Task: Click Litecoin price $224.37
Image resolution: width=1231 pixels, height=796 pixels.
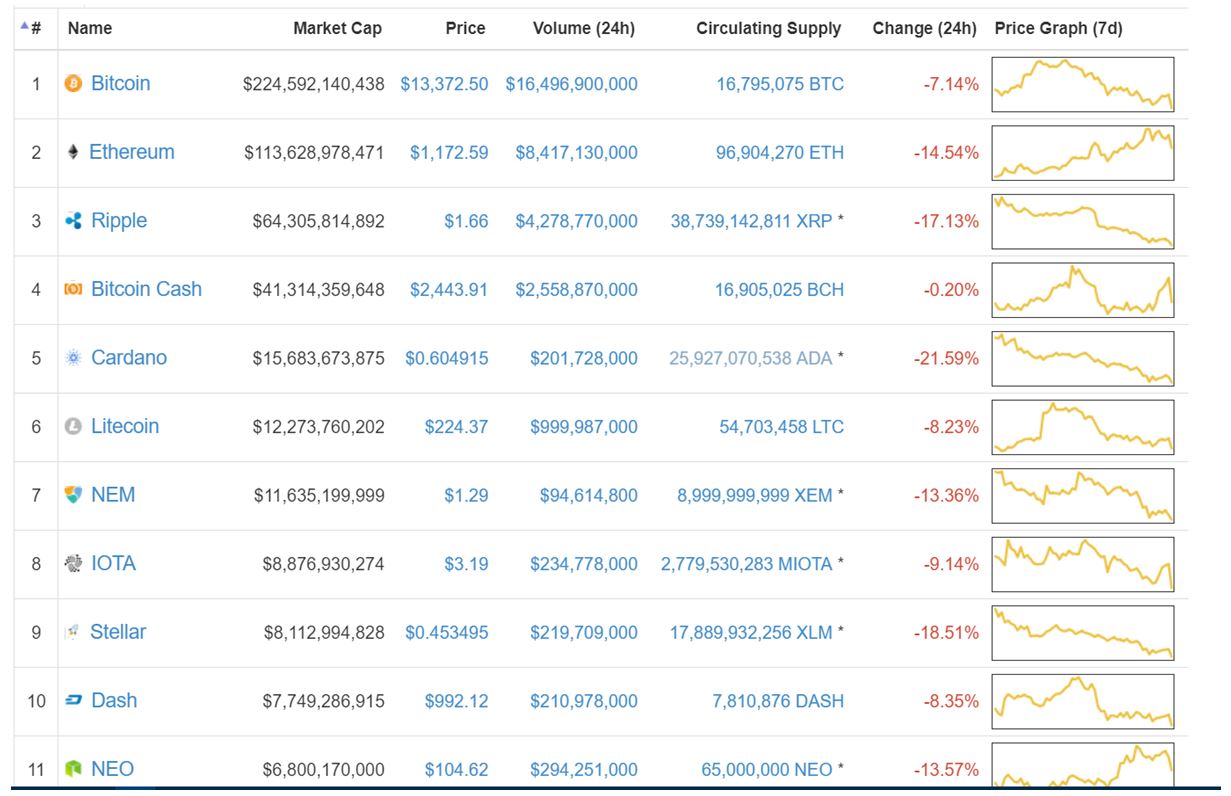Action: pyautogui.click(x=456, y=427)
